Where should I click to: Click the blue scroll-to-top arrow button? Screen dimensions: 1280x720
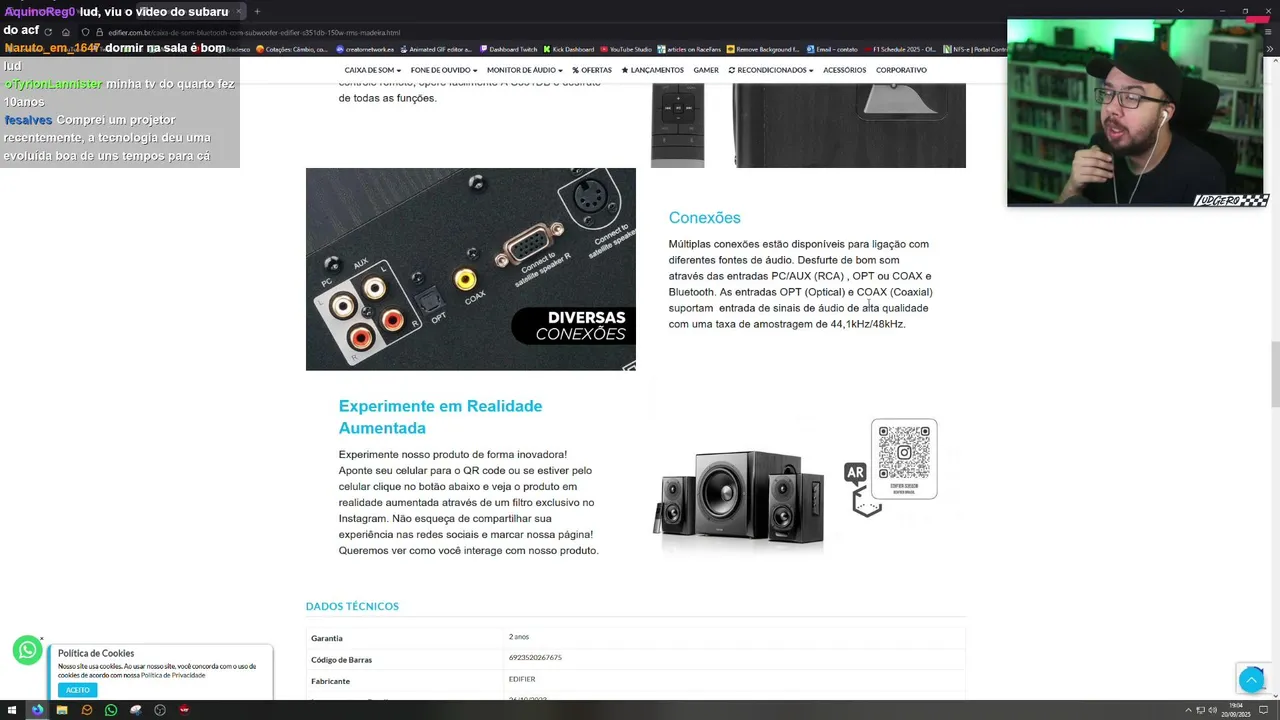click(1251, 680)
